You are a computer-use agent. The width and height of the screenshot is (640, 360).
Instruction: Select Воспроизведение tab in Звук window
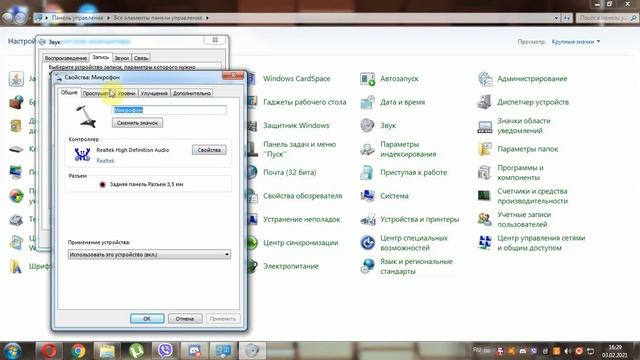tap(65, 58)
